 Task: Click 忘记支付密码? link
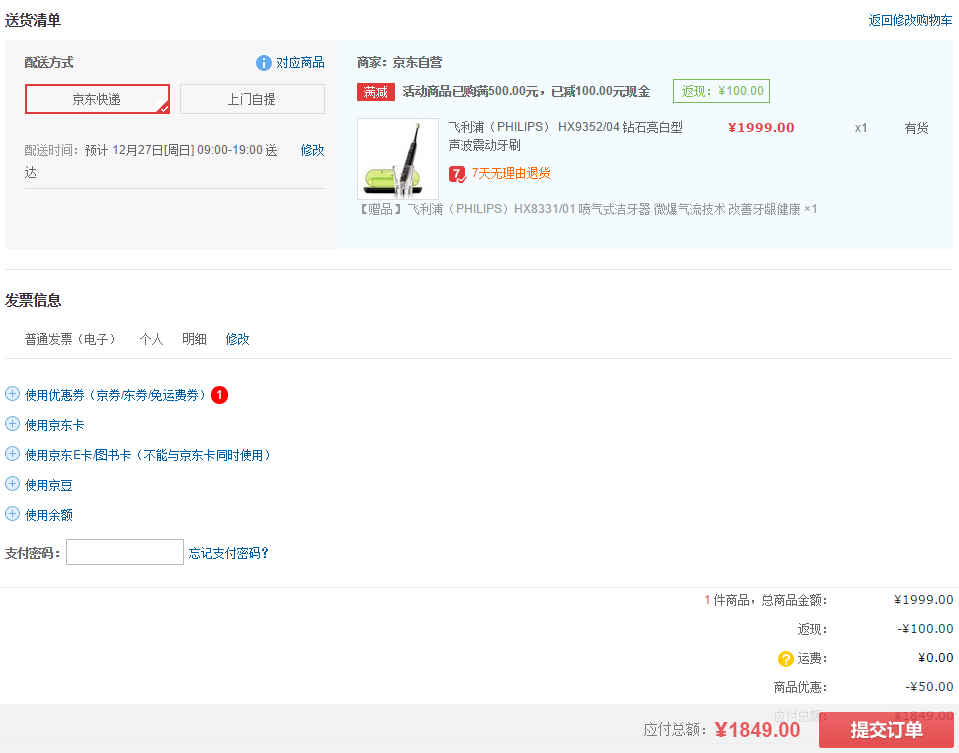click(x=228, y=553)
